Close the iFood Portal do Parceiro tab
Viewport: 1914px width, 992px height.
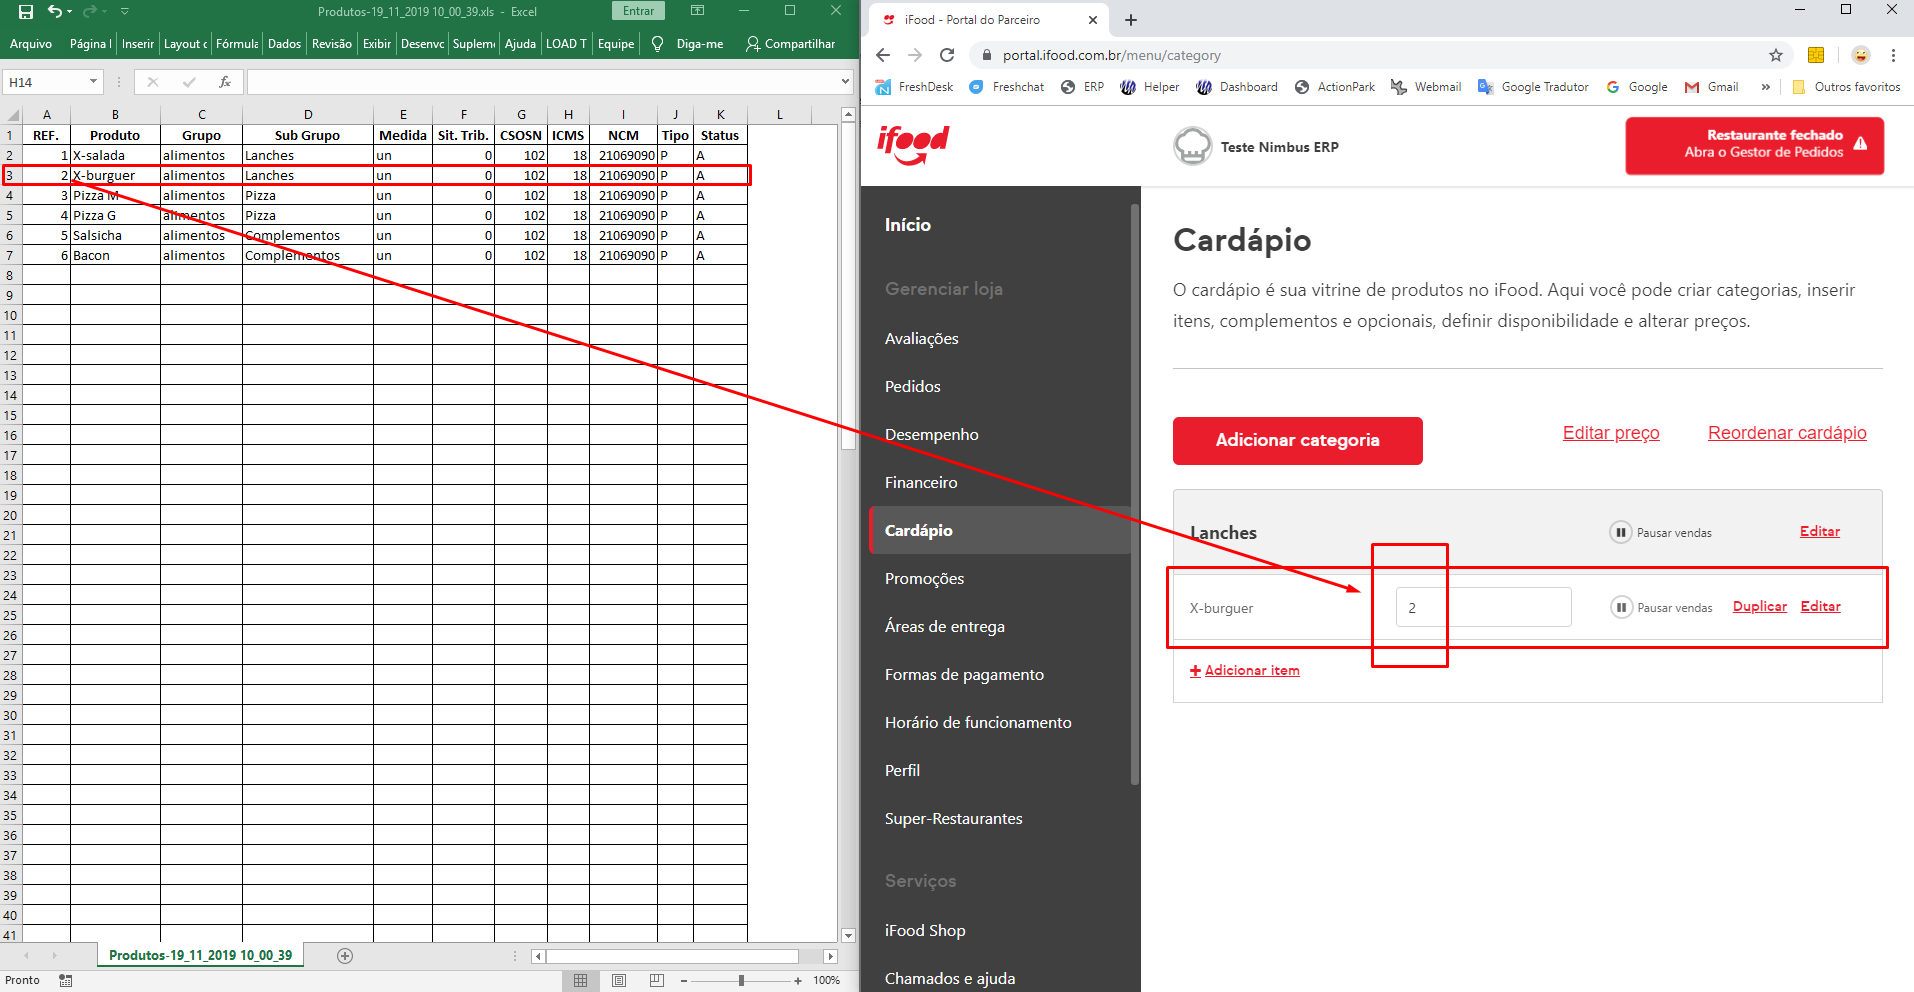point(1092,20)
